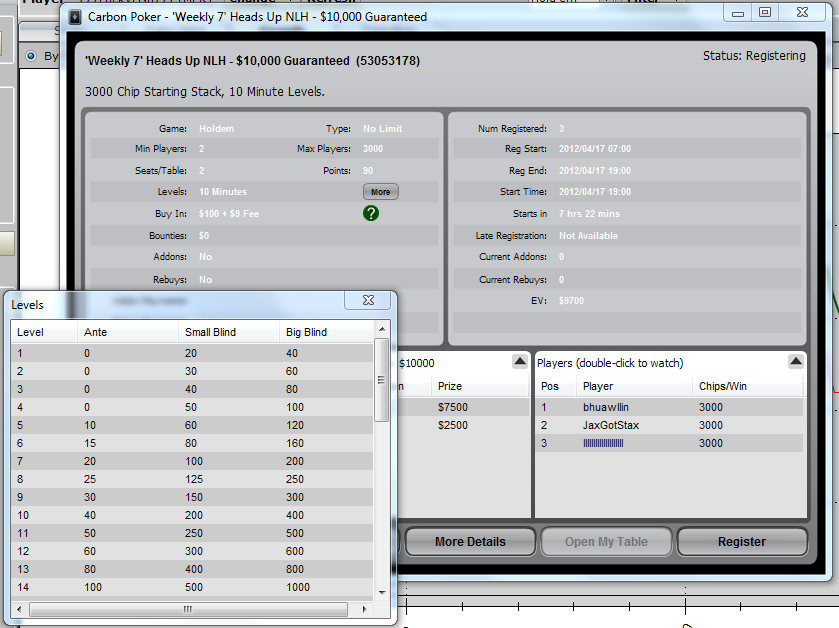Click the Levels list scroll down arrow
Image resolution: width=839 pixels, height=628 pixels.
(x=382, y=592)
